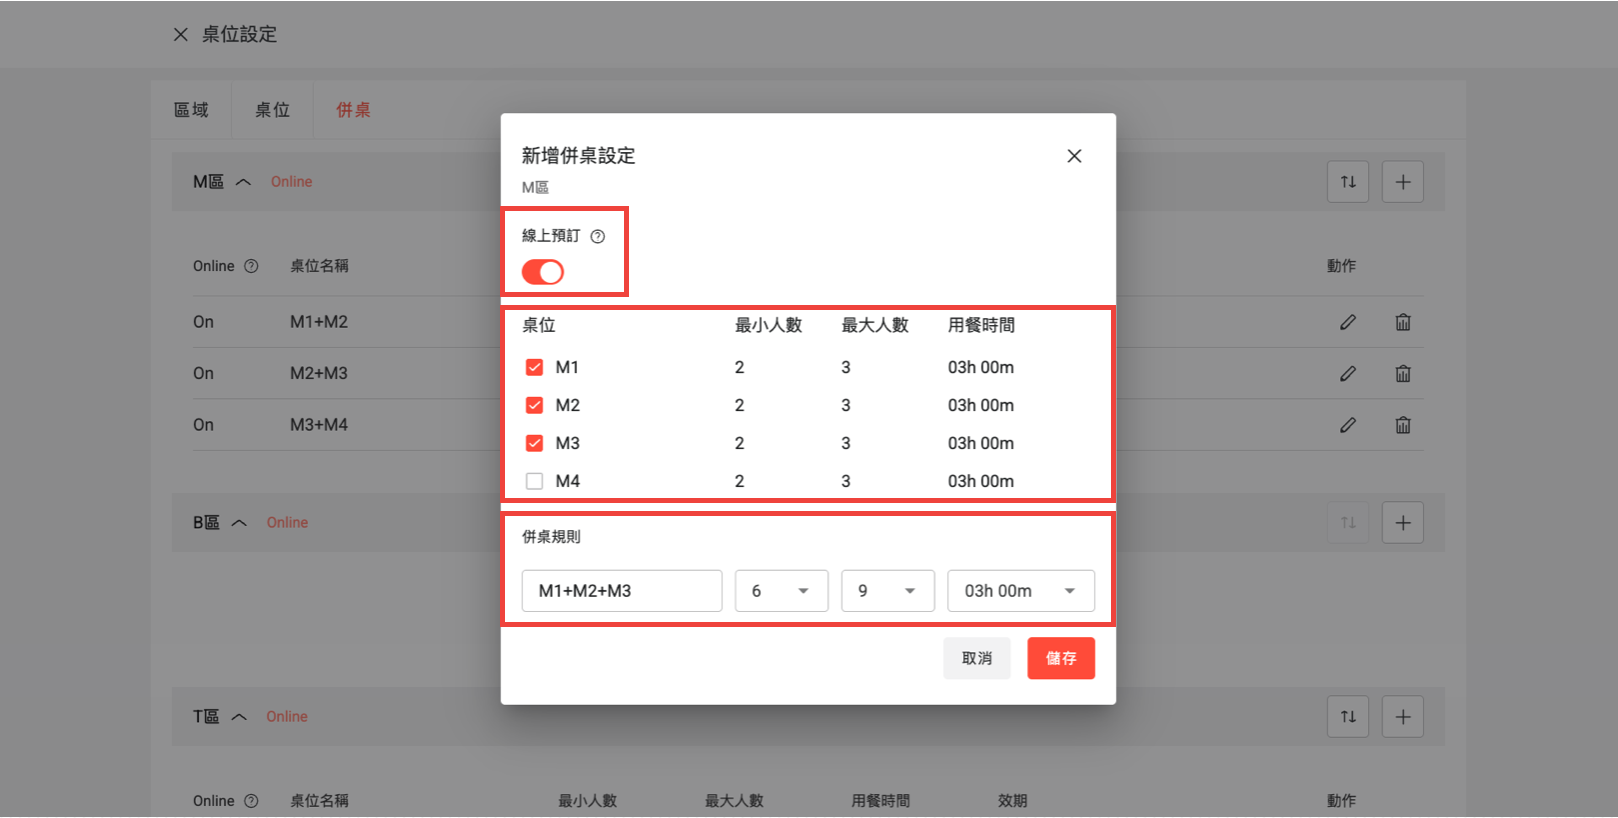Click the help icon beside 線上預訂
The image size is (1618, 818).
click(598, 237)
